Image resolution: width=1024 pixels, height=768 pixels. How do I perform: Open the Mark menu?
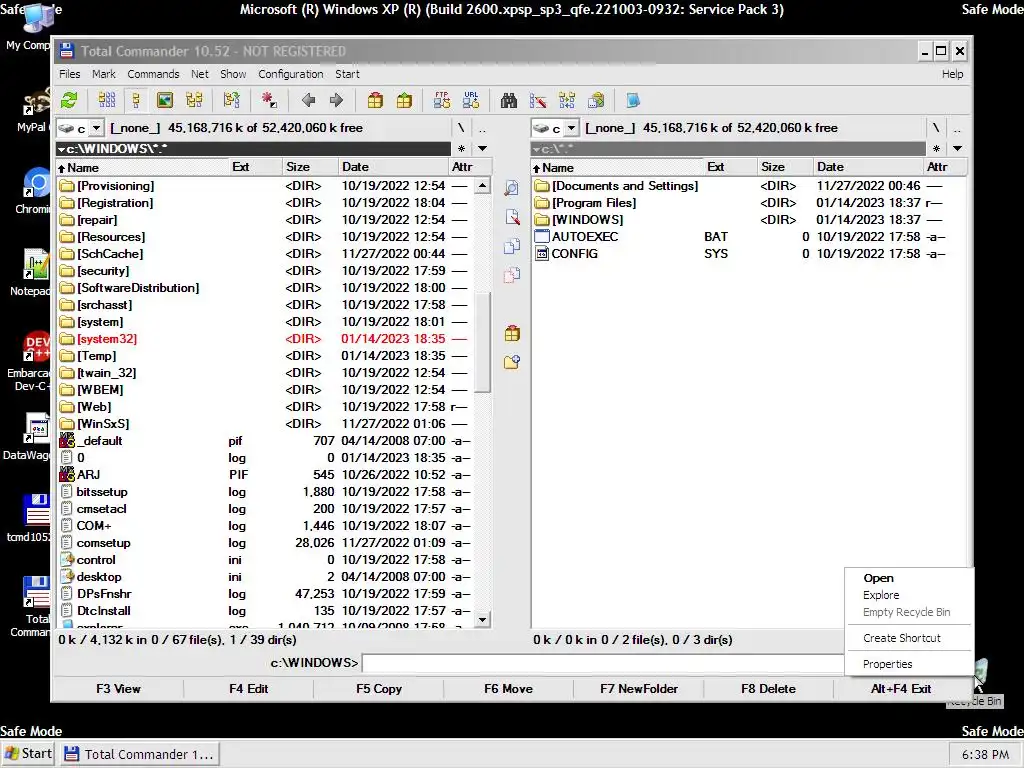tap(104, 74)
